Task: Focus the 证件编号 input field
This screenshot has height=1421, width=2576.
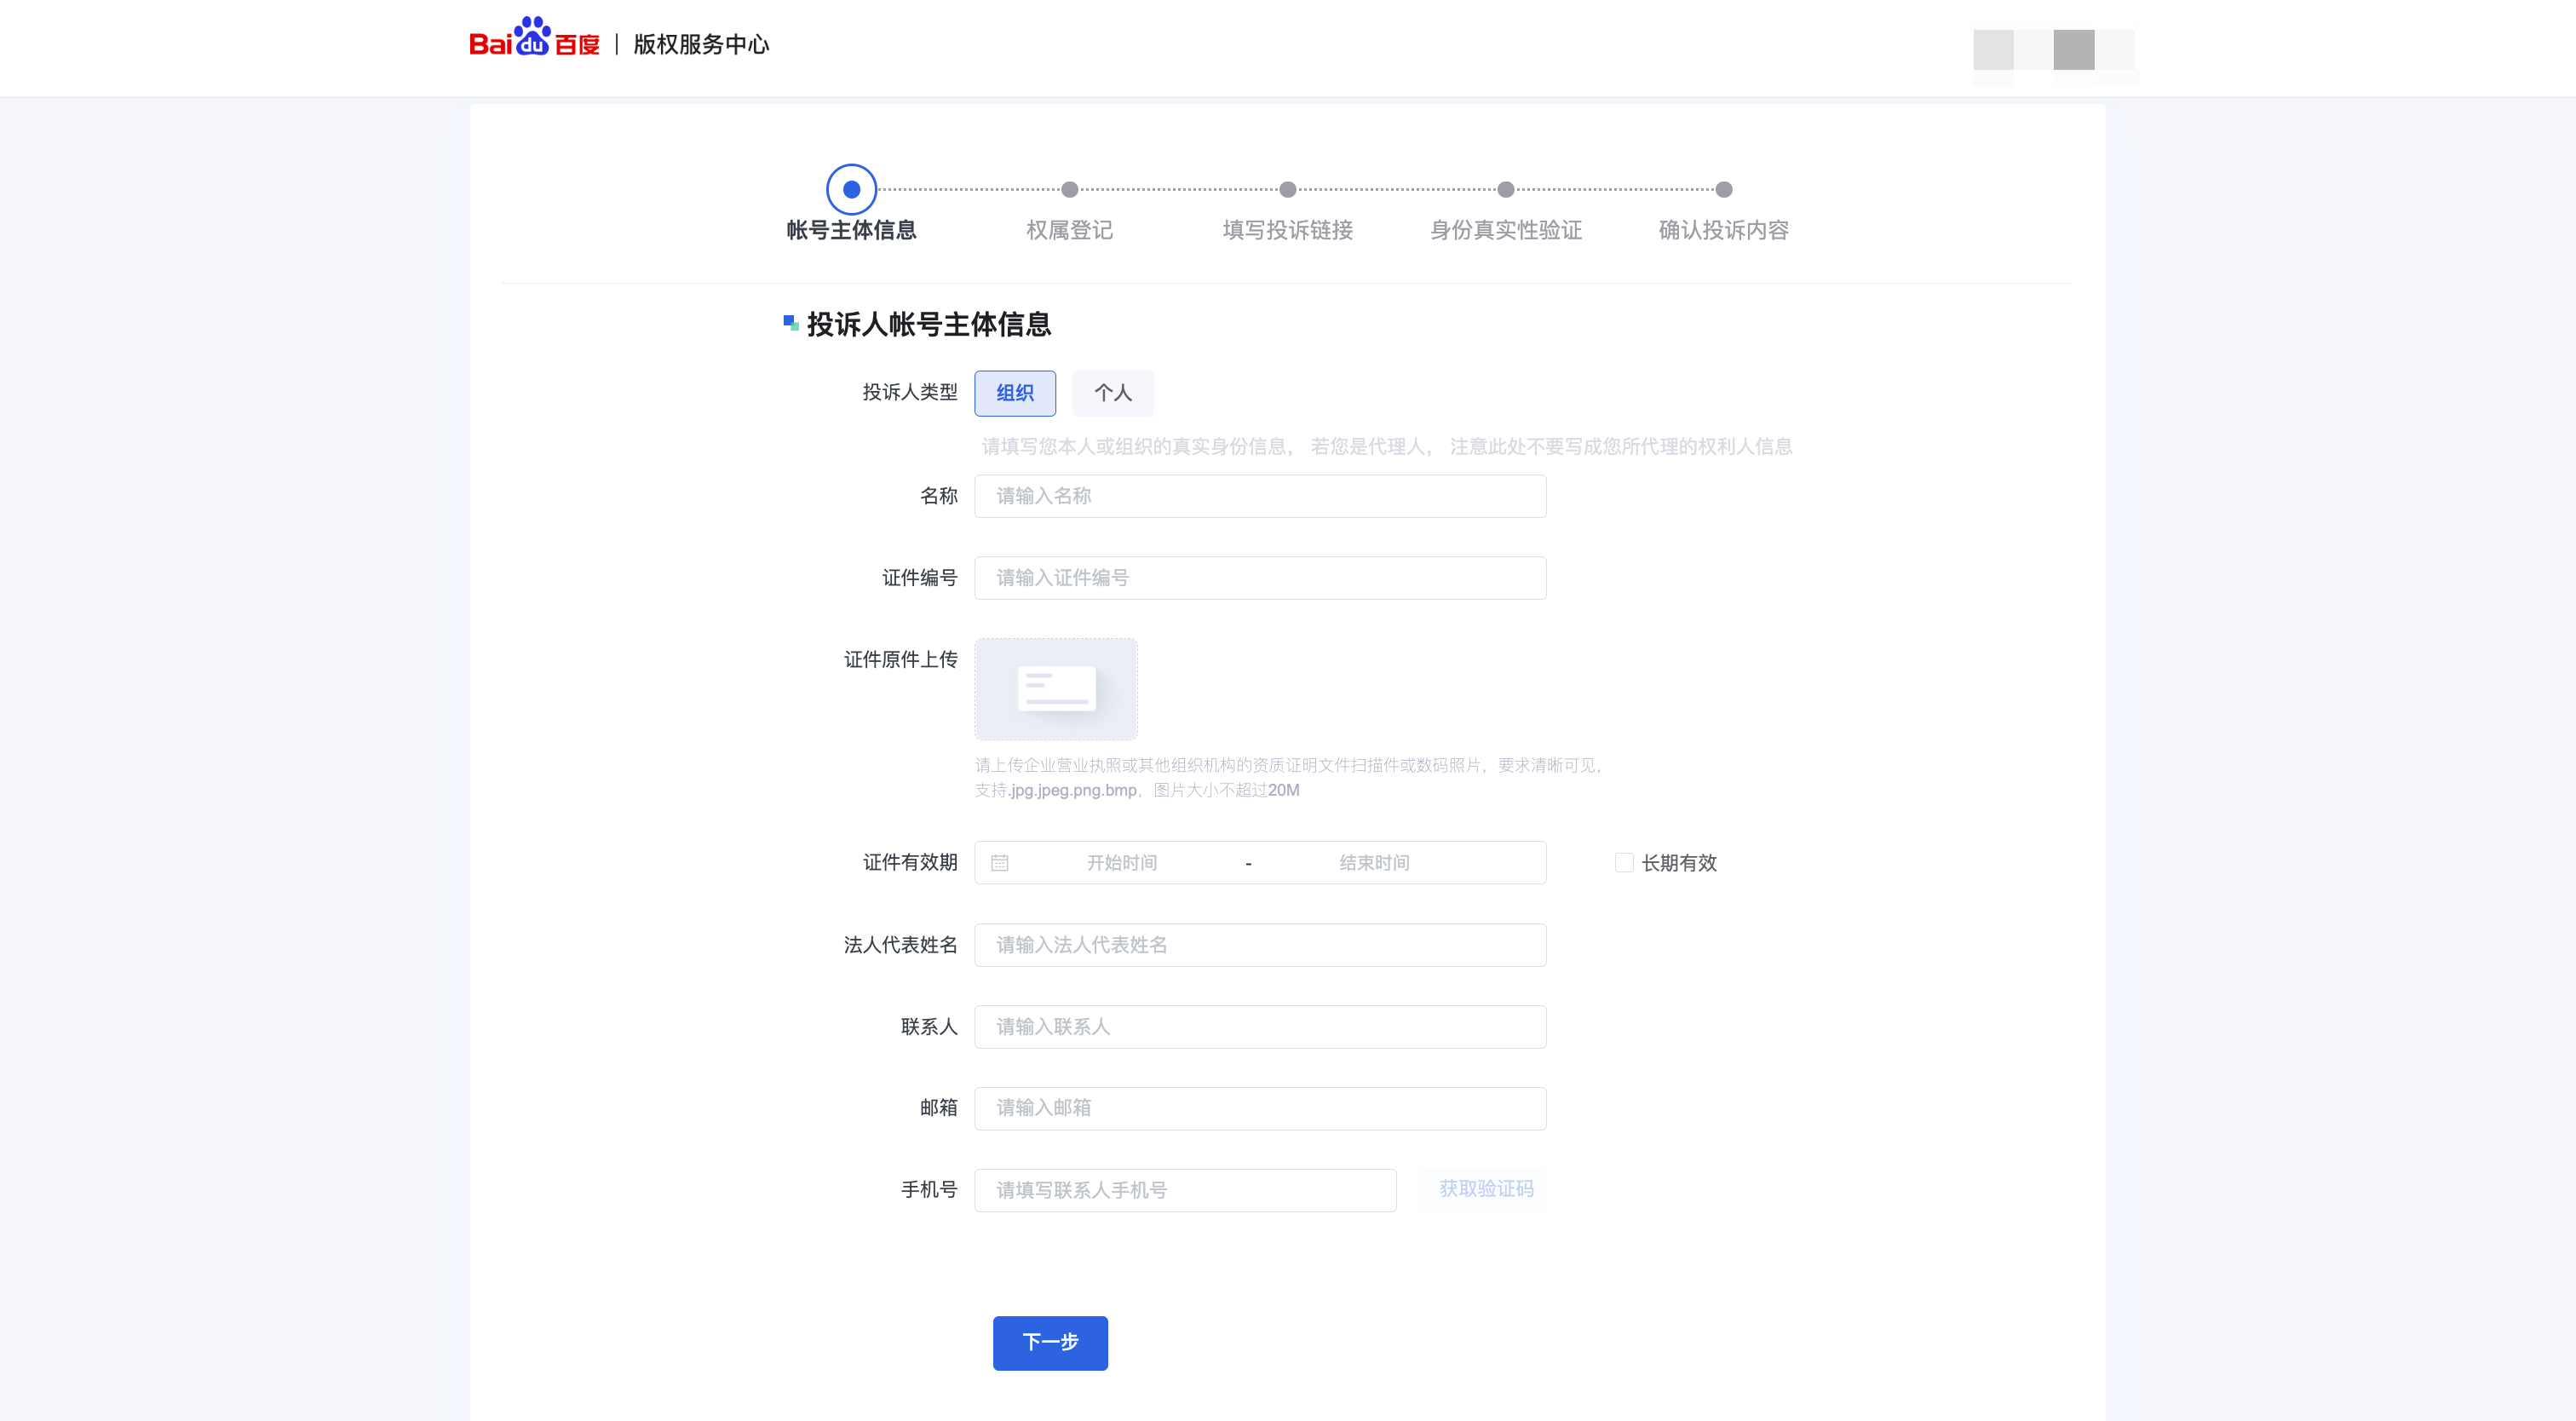Action: [1260, 578]
